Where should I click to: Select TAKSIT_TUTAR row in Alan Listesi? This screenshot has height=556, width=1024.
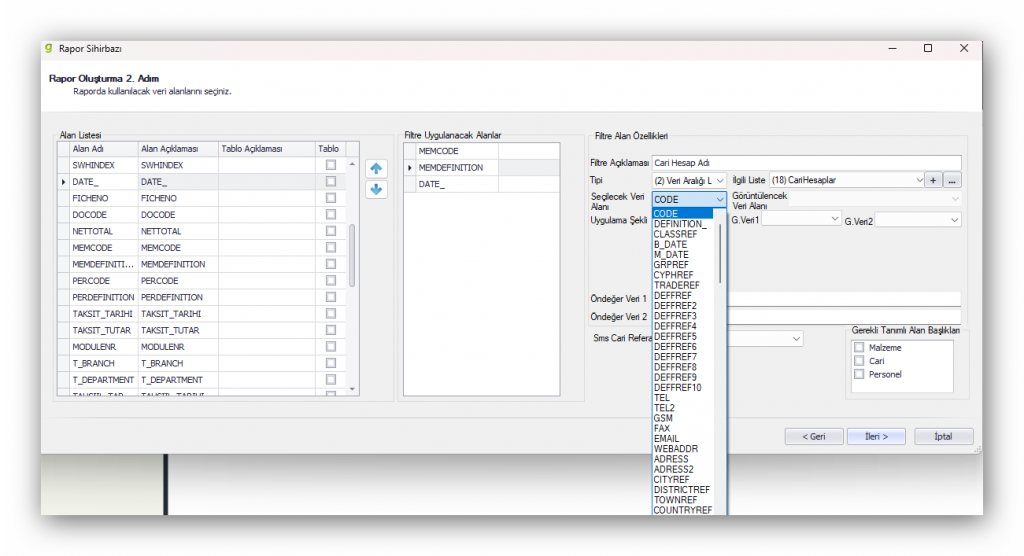click(202, 330)
